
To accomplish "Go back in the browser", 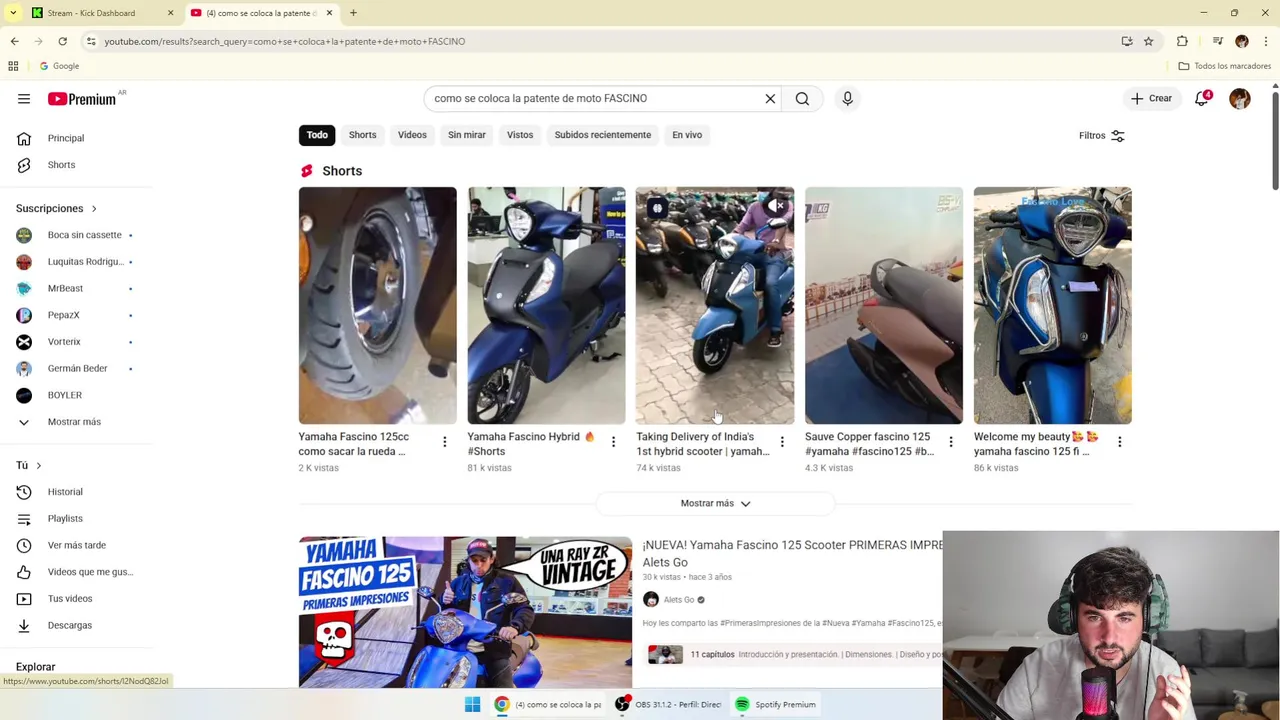I will 14,41.
